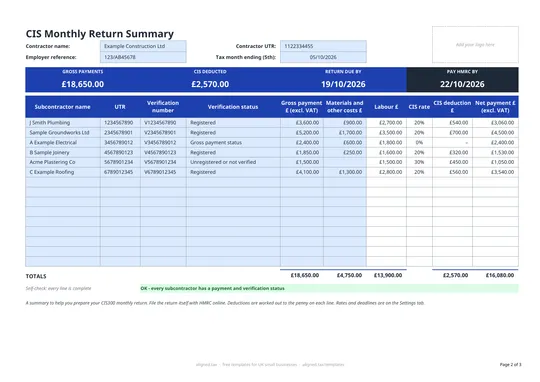Select the 'Gross payment status' verification cell
The width and height of the screenshot is (540, 382).
pos(233,143)
